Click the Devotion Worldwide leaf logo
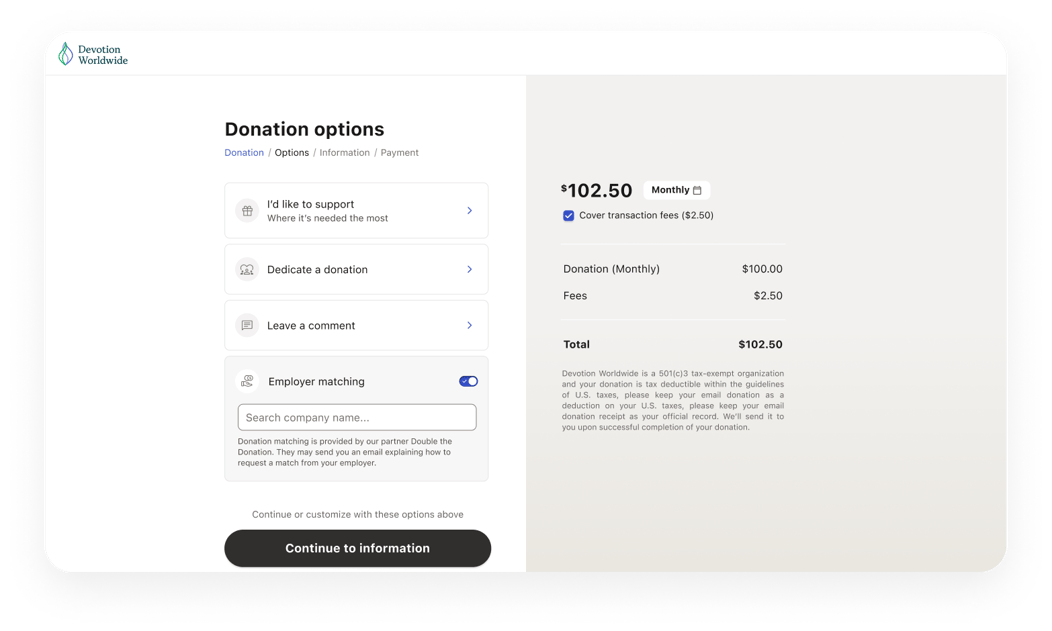1052x631 pixels. (x=64, y=52)
